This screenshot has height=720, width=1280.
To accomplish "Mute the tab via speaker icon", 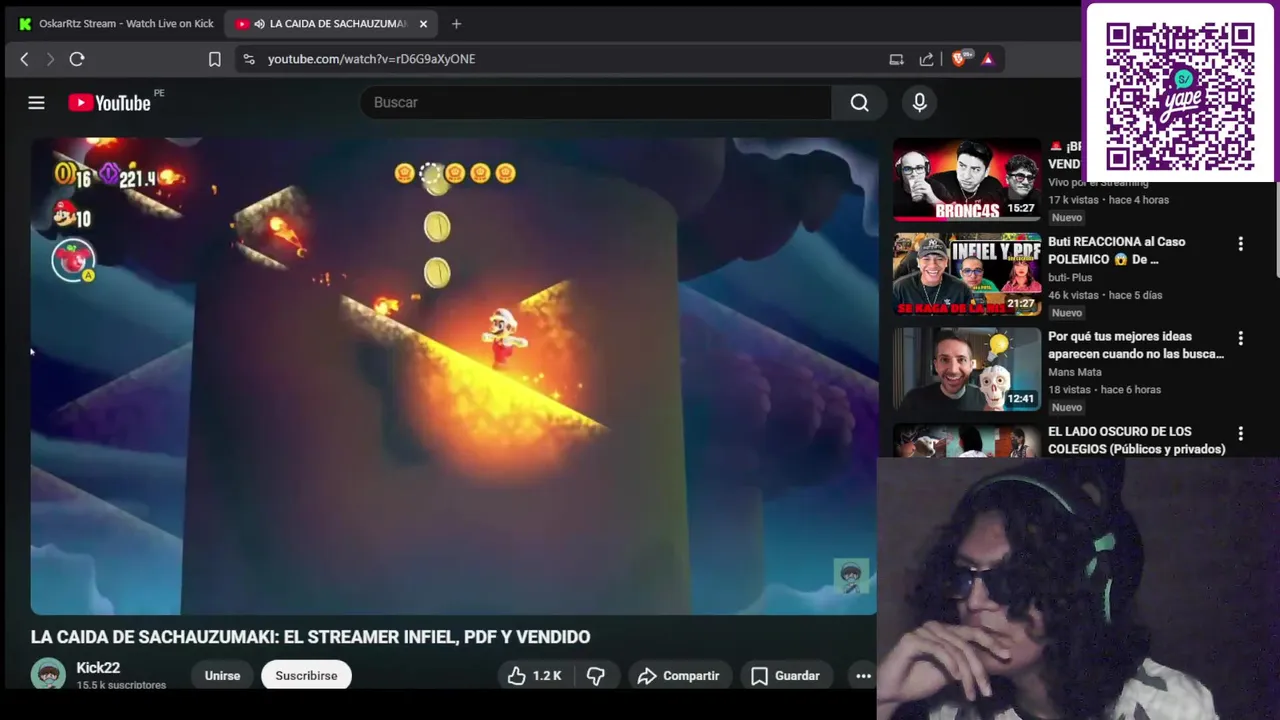I will coord(259,23).
